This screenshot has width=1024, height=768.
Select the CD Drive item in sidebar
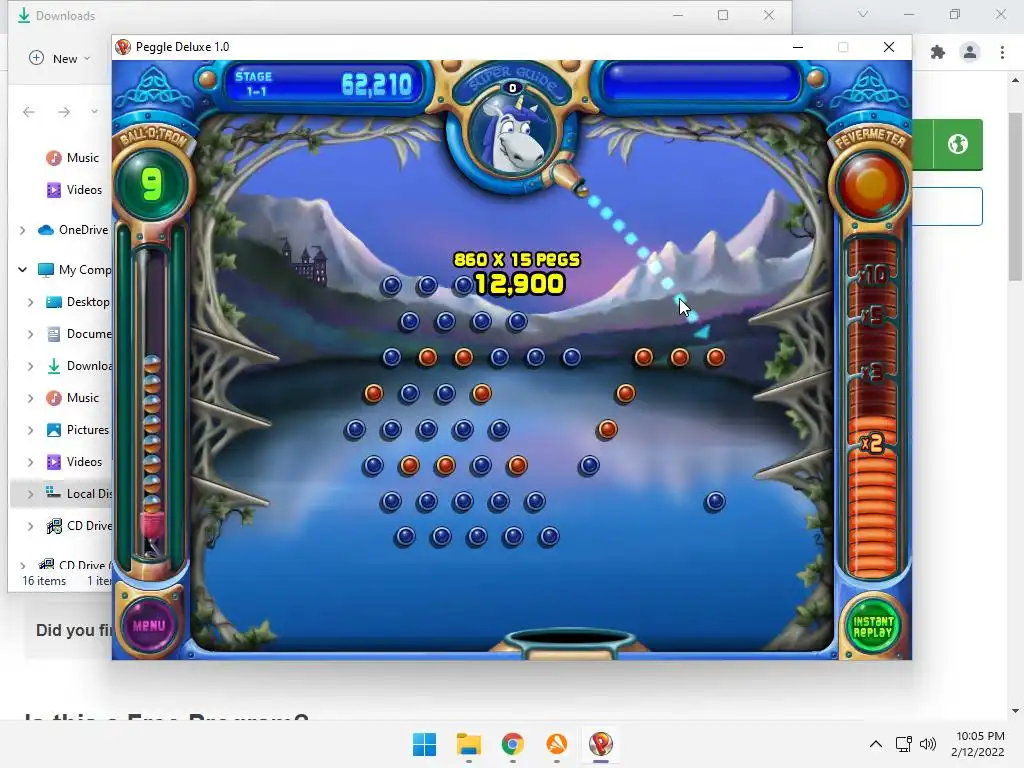78,526
